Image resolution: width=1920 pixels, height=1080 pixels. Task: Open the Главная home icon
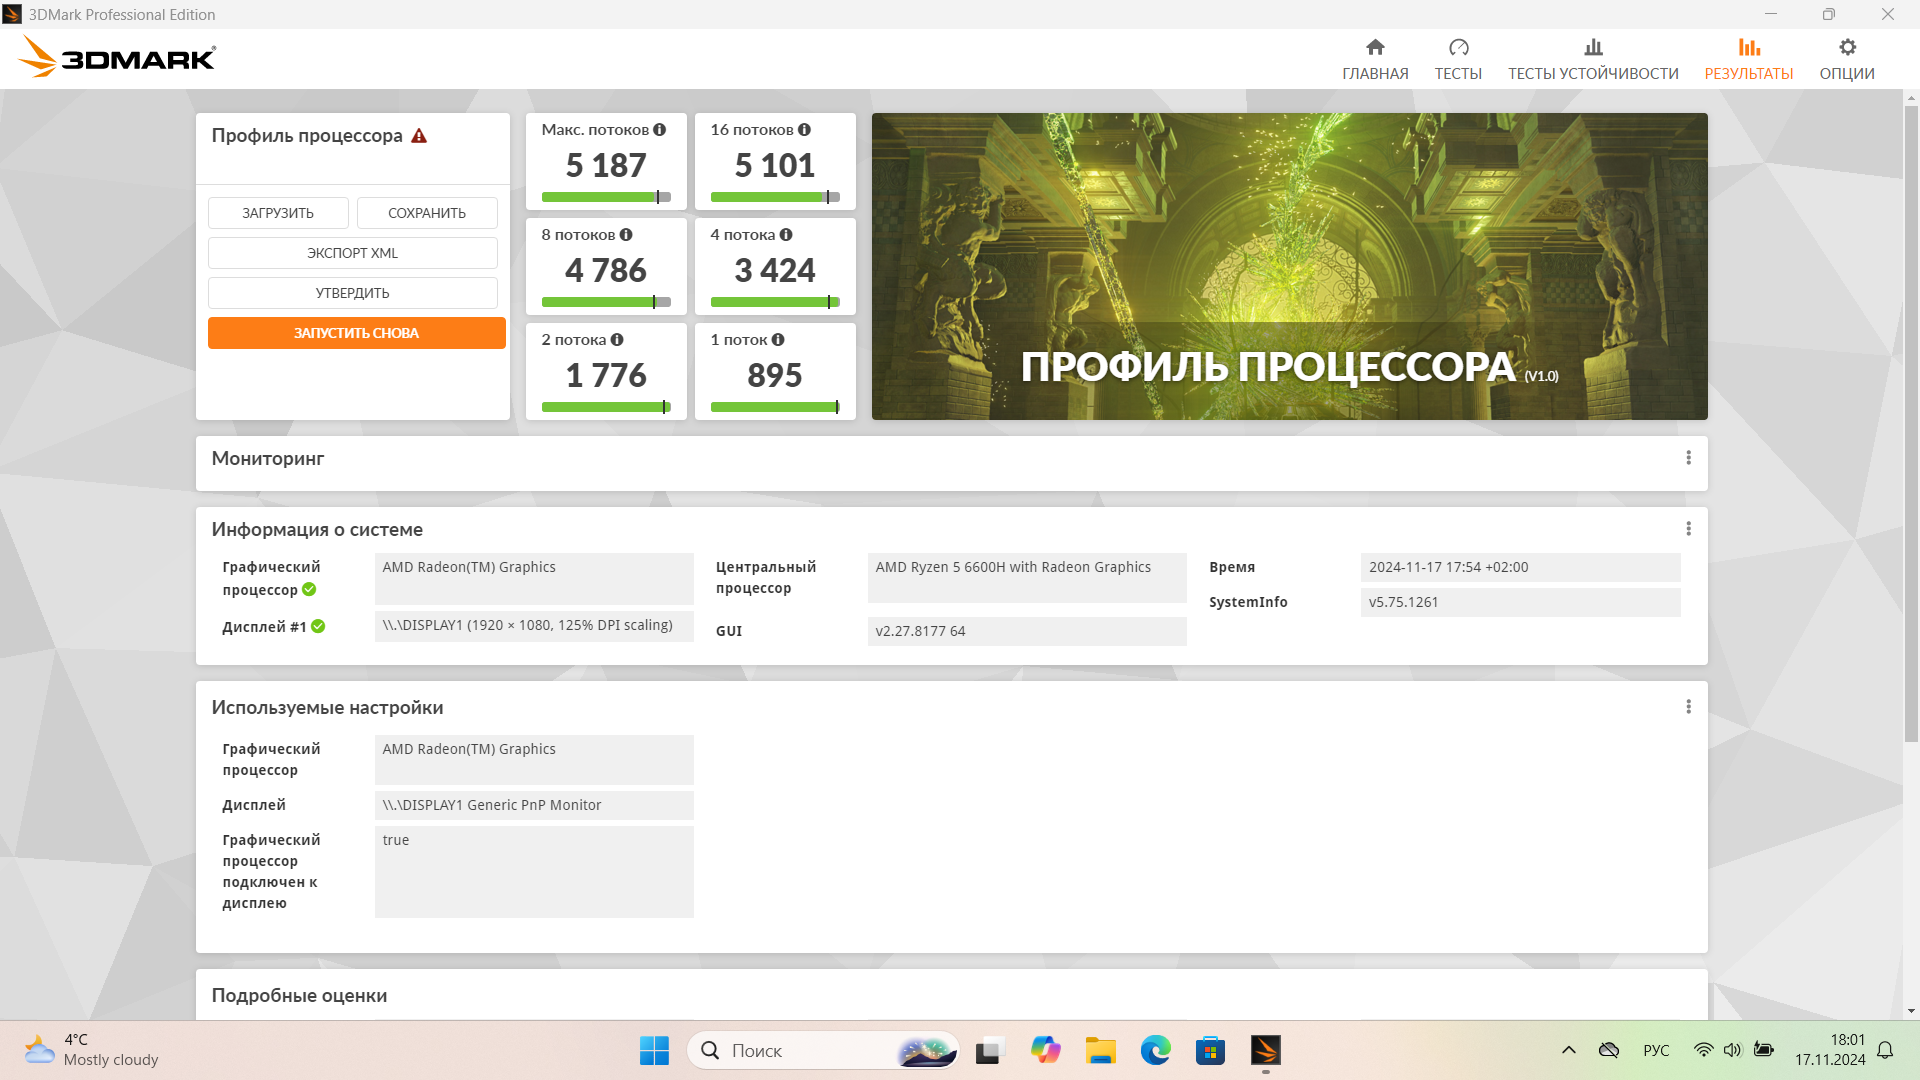[x=1375, y=47]
